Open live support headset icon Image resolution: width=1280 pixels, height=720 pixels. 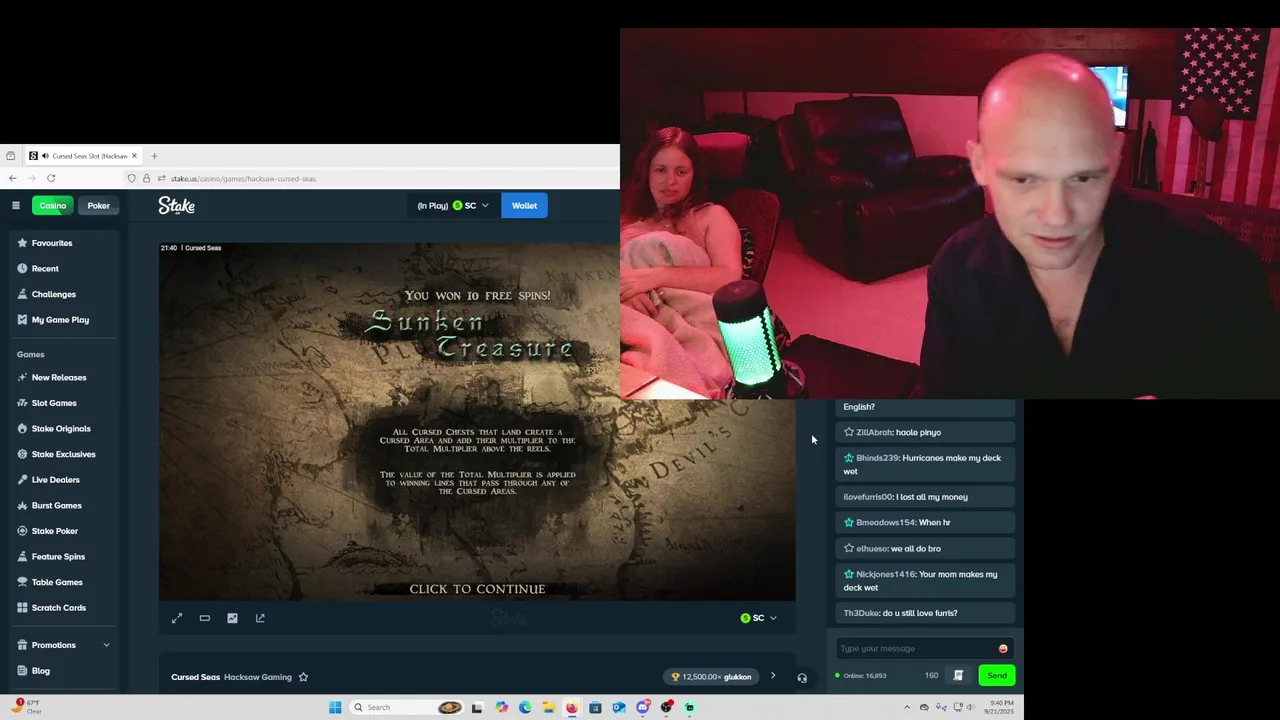pos(802,678)
